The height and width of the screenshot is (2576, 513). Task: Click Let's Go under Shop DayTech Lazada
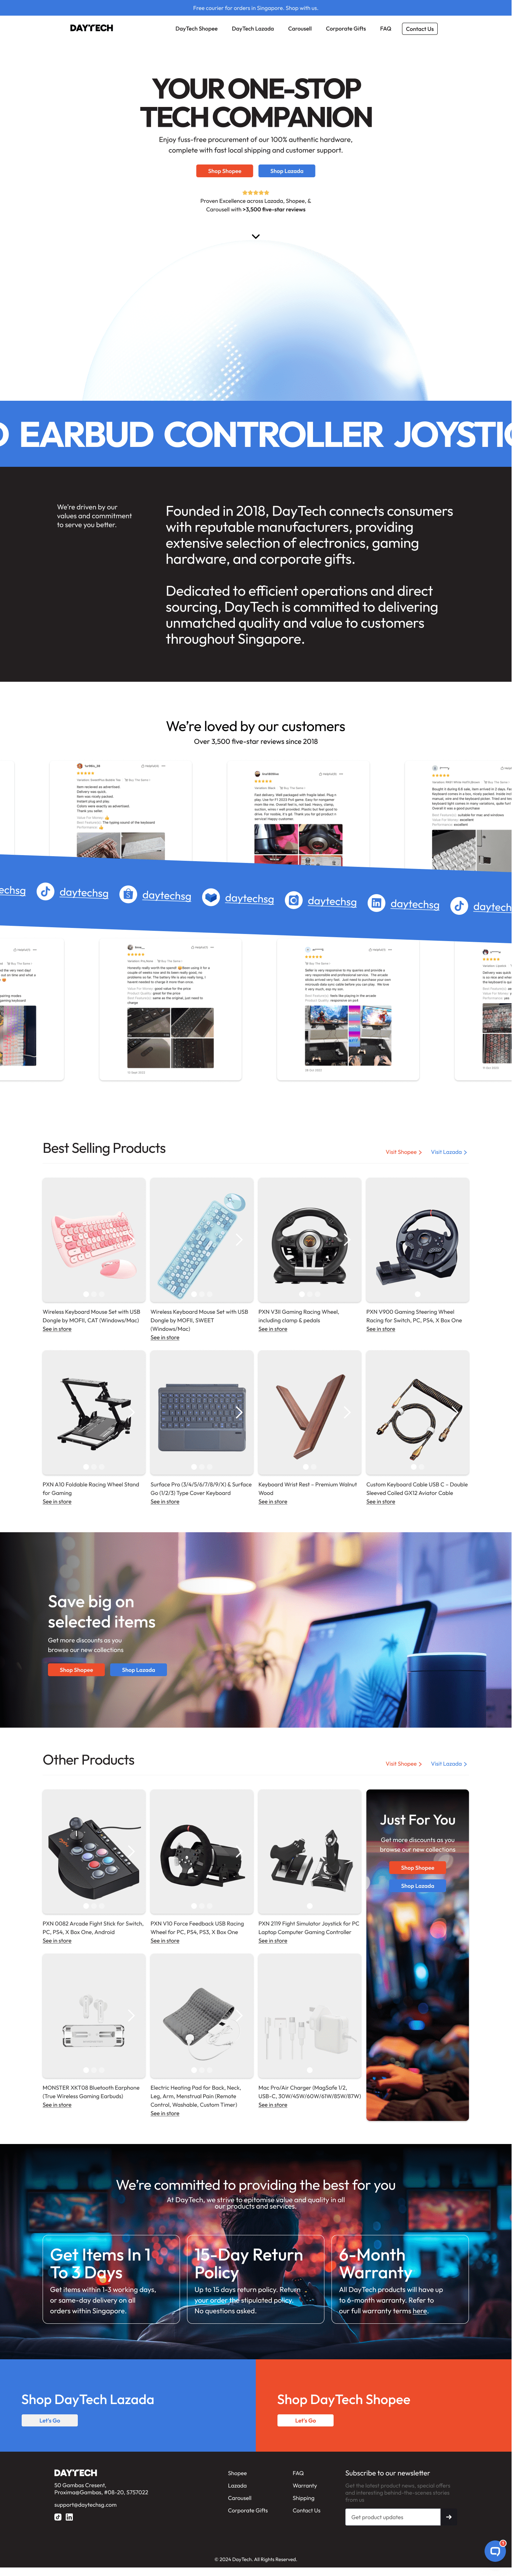[50, 2420]
